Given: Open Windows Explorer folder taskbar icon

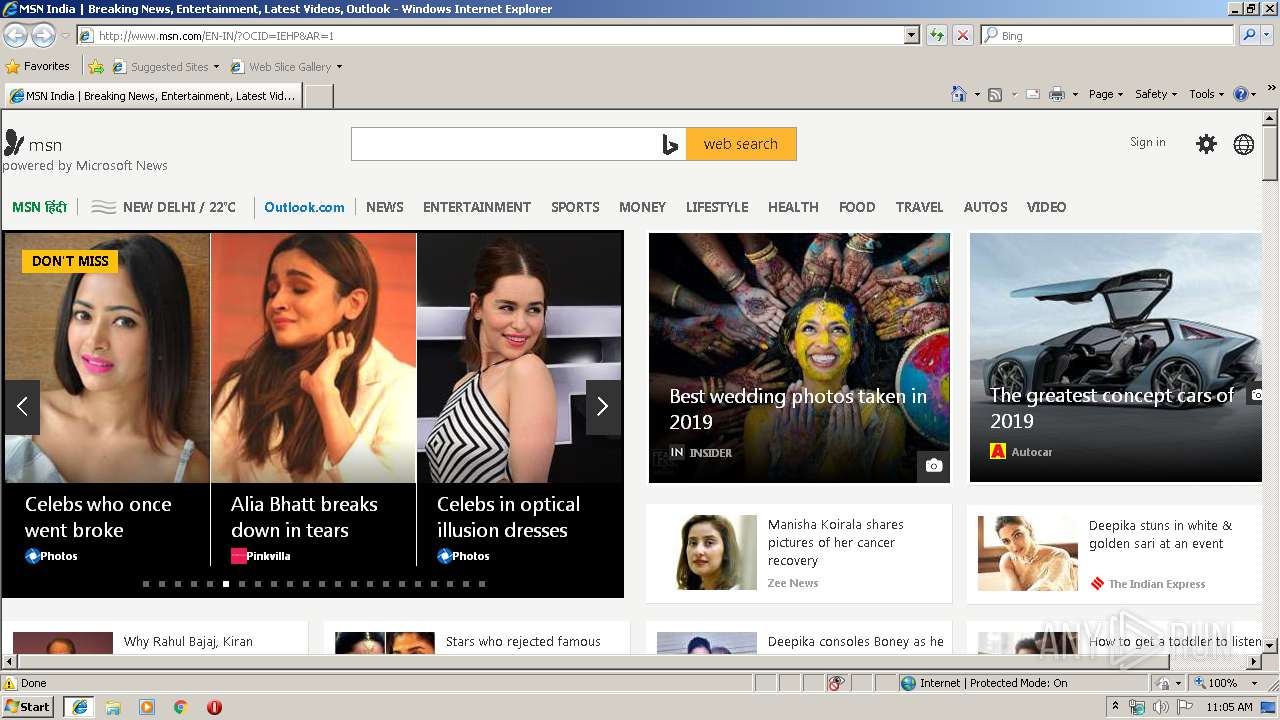Looking at the screenshot, I should pyautogui.click(x=113, y=707).
